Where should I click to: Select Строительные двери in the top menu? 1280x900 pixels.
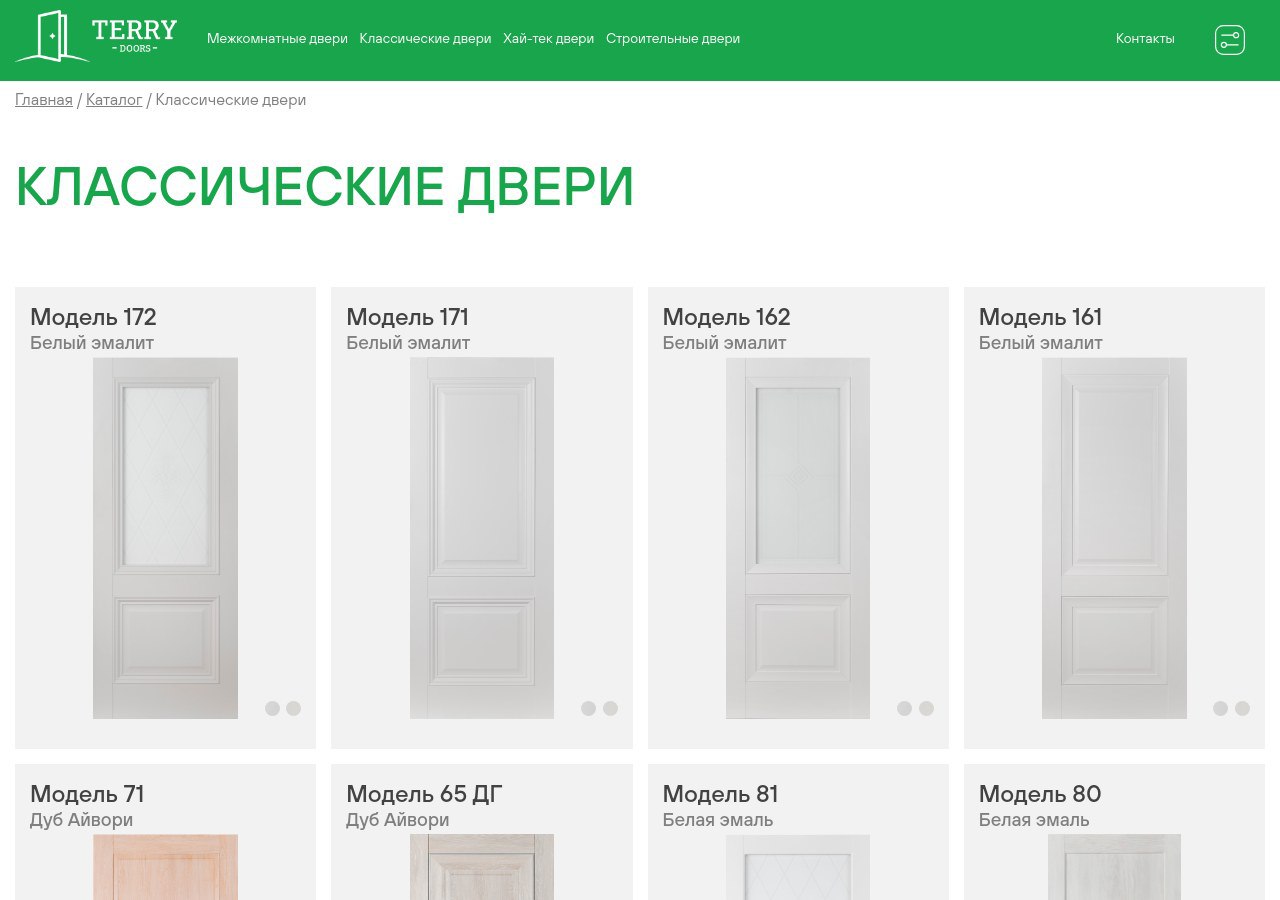[673, 39]
